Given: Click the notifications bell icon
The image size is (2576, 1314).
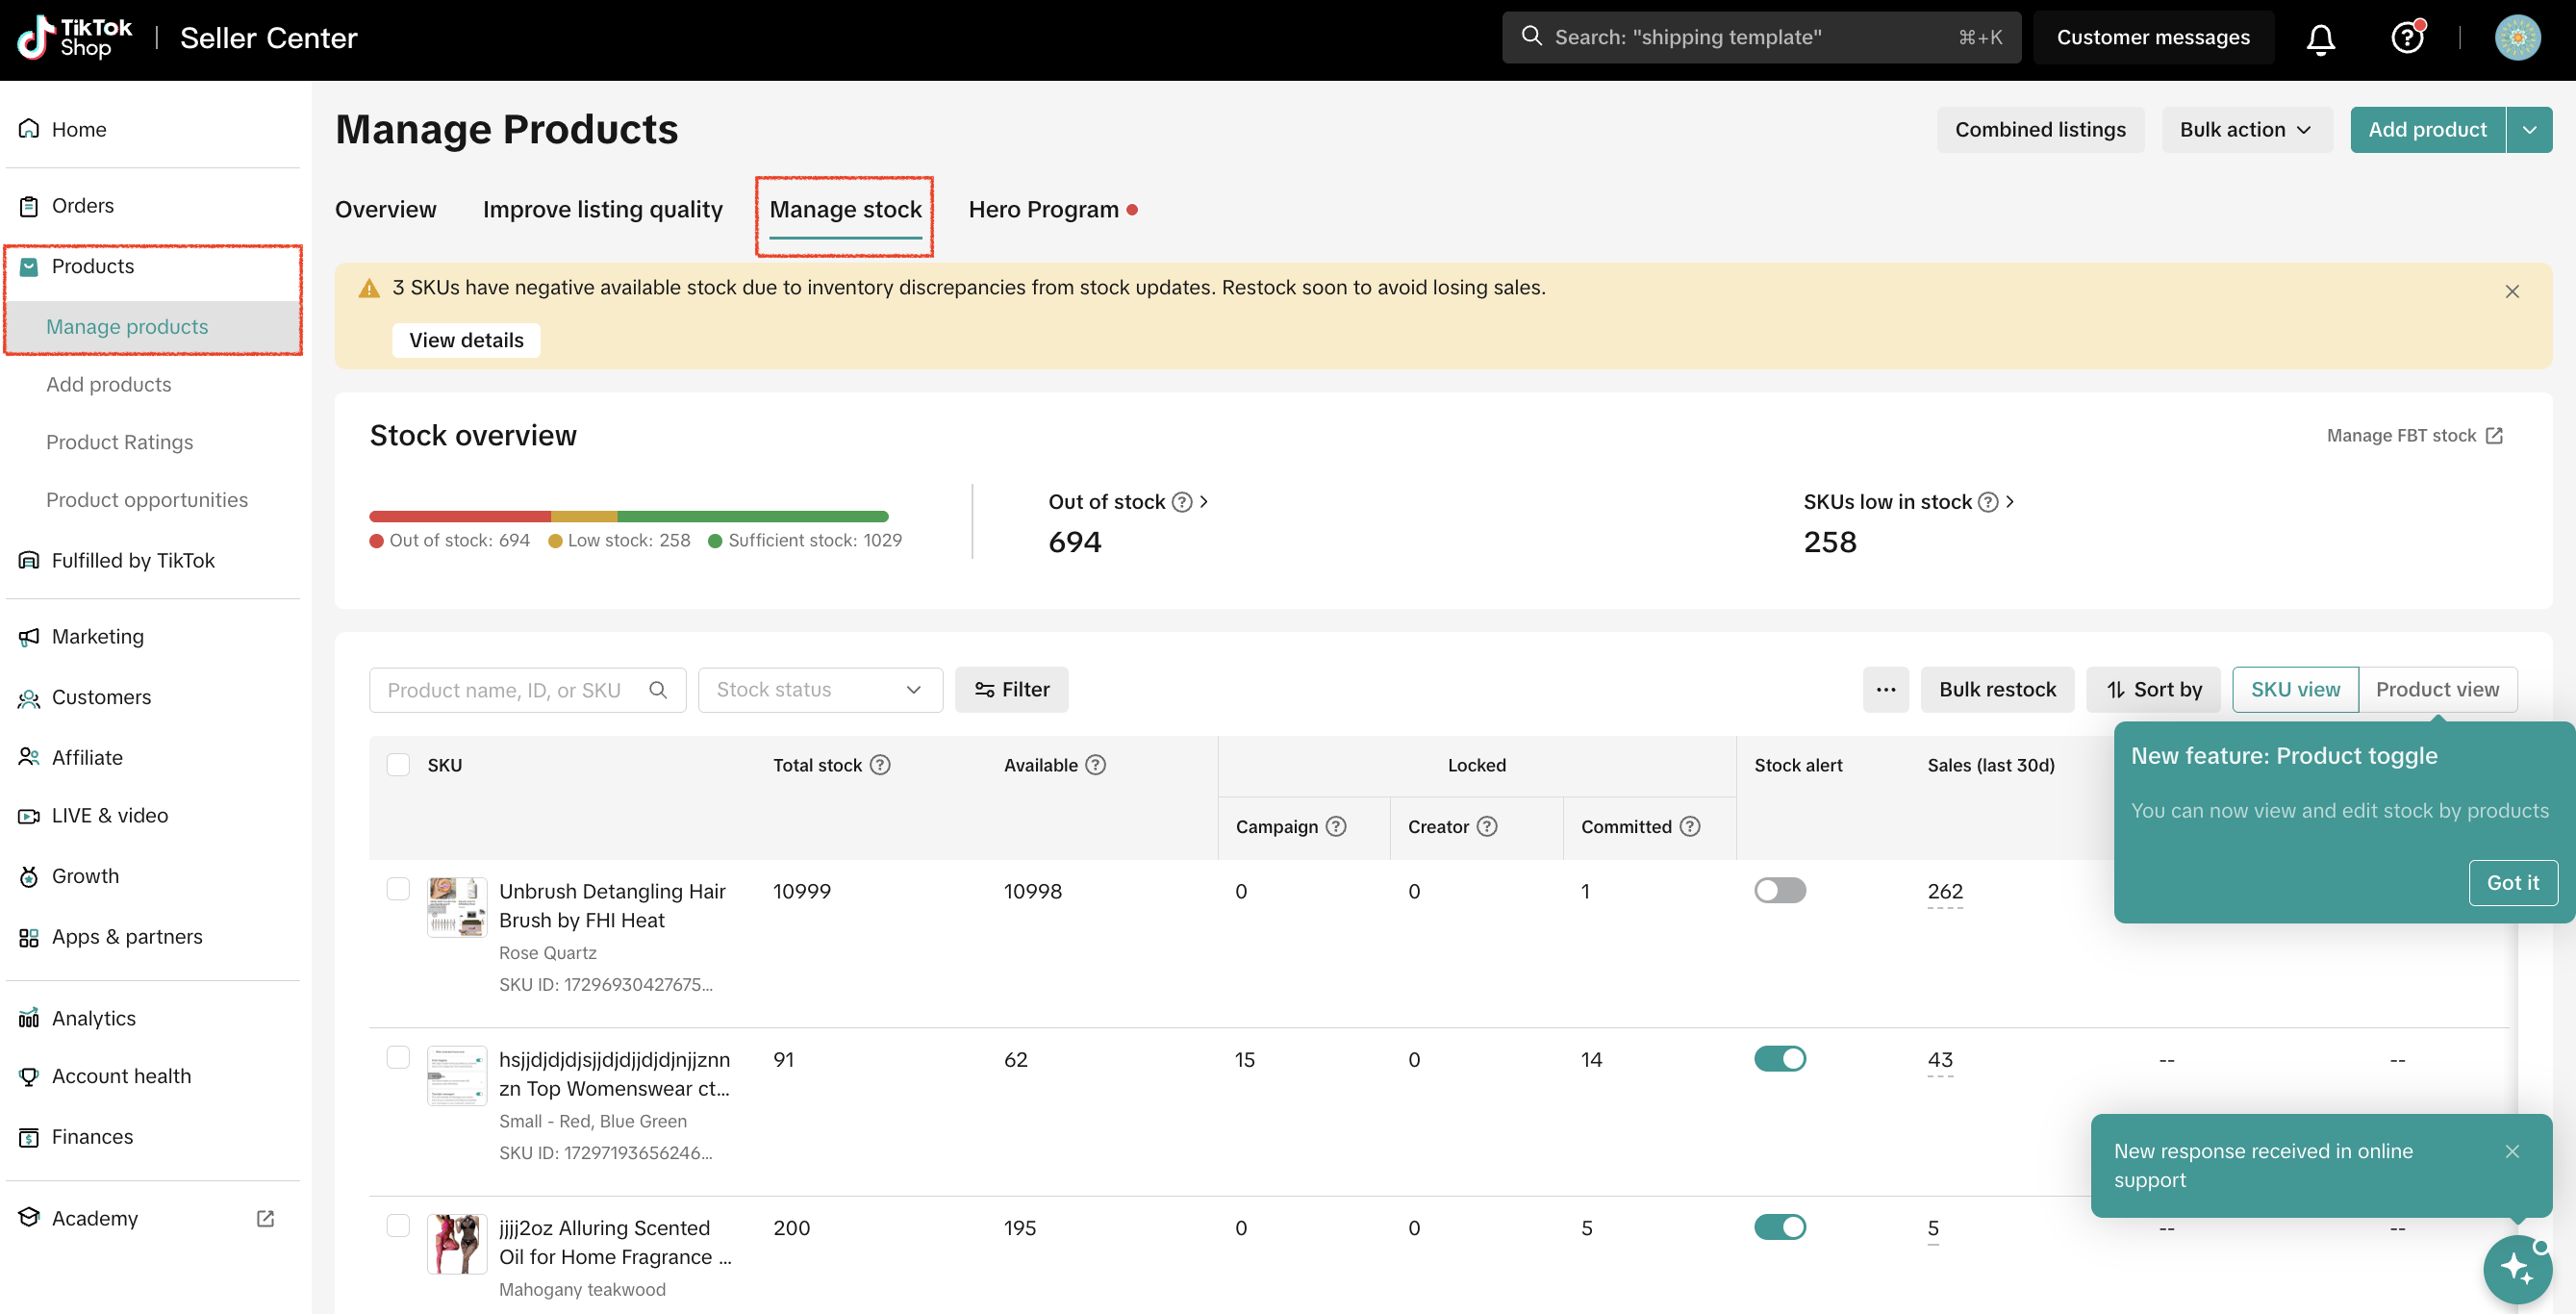Looking at the screenshot, I should (2320, 38).
